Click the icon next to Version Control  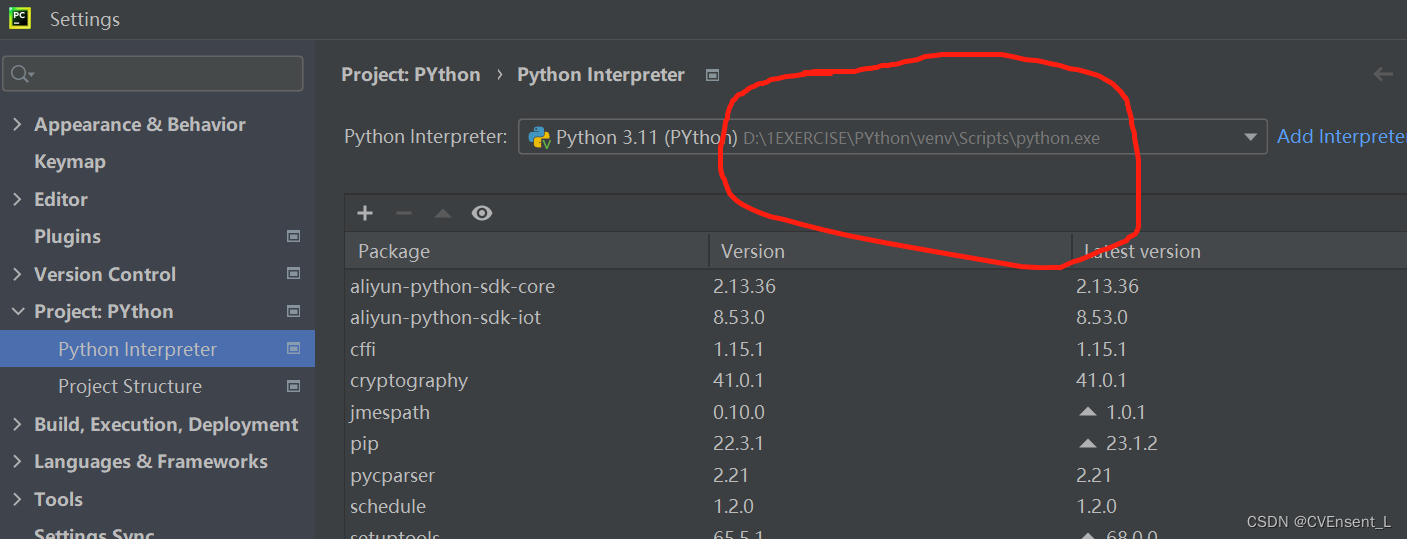click(294, 274)
